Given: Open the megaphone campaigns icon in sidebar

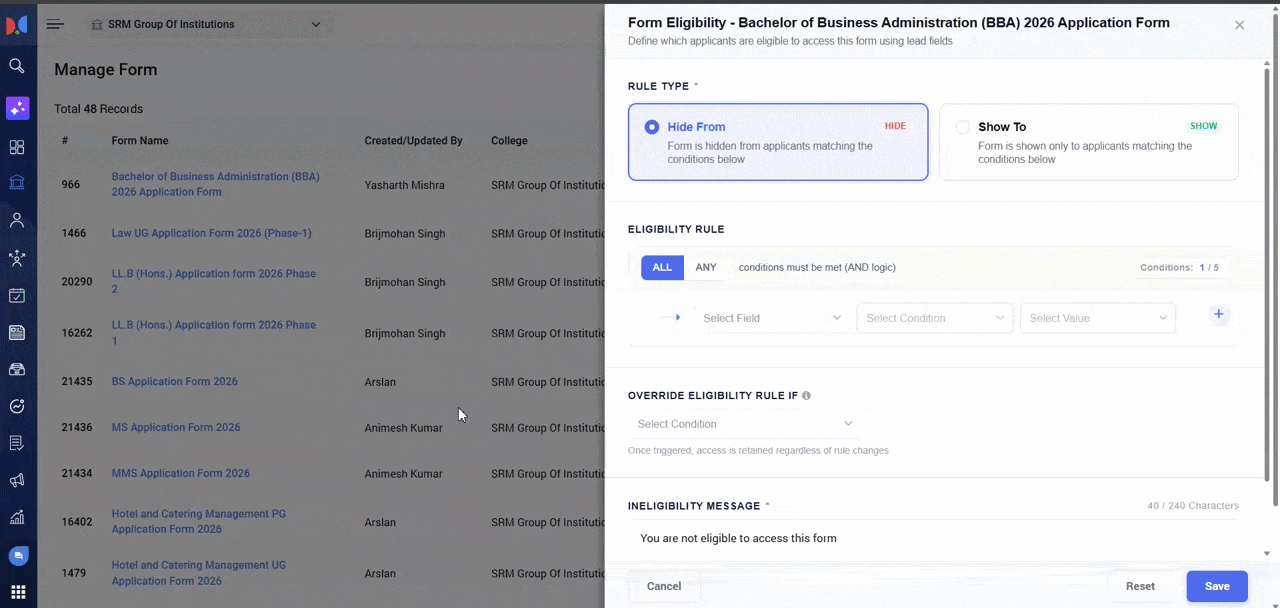Looking at the screenshot, I should (17, 480).
